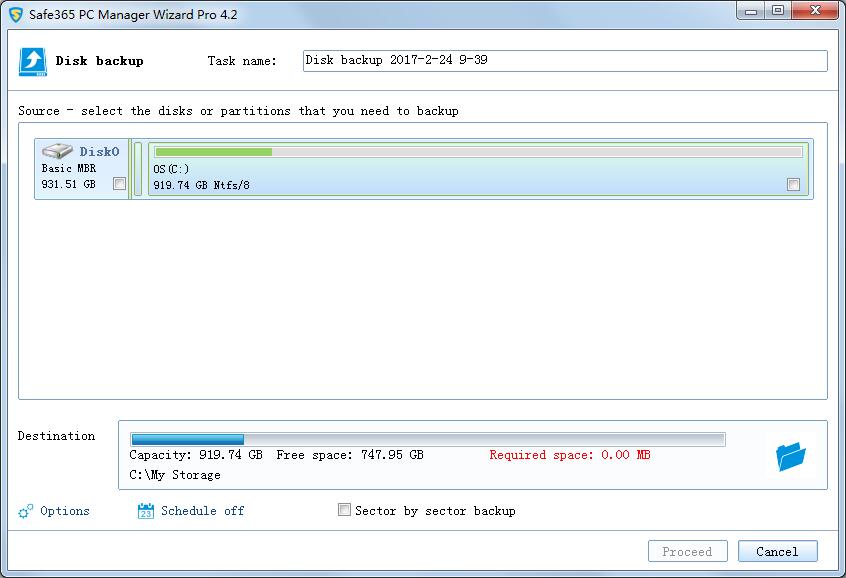Open the destination folder browse icon
Viewport: 846px width, 578px height.
(790, 457)
